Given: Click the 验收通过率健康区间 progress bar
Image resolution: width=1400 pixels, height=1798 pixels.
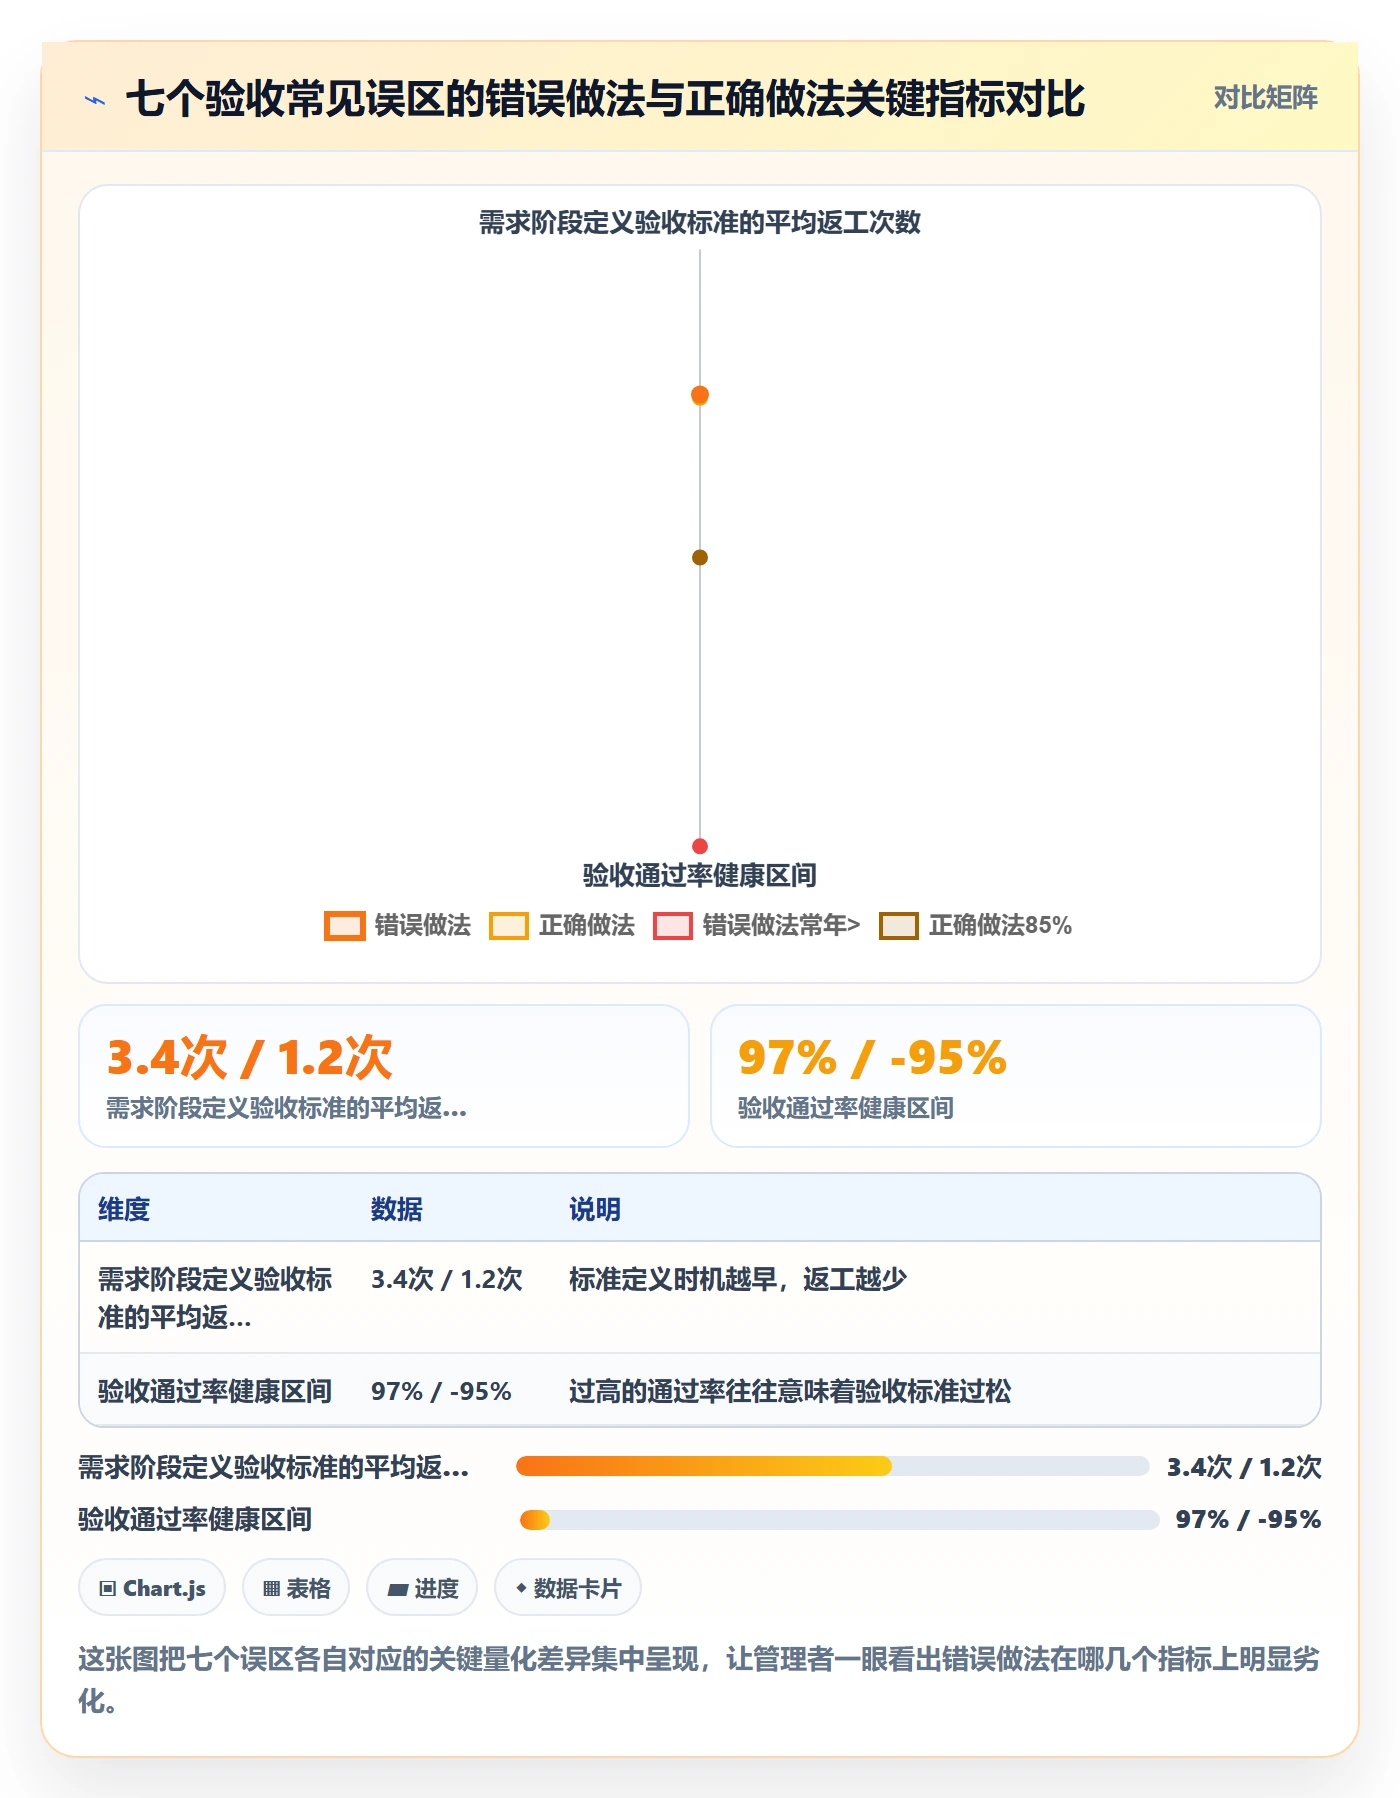Looking at the screenshot, I should [839, 1520].
